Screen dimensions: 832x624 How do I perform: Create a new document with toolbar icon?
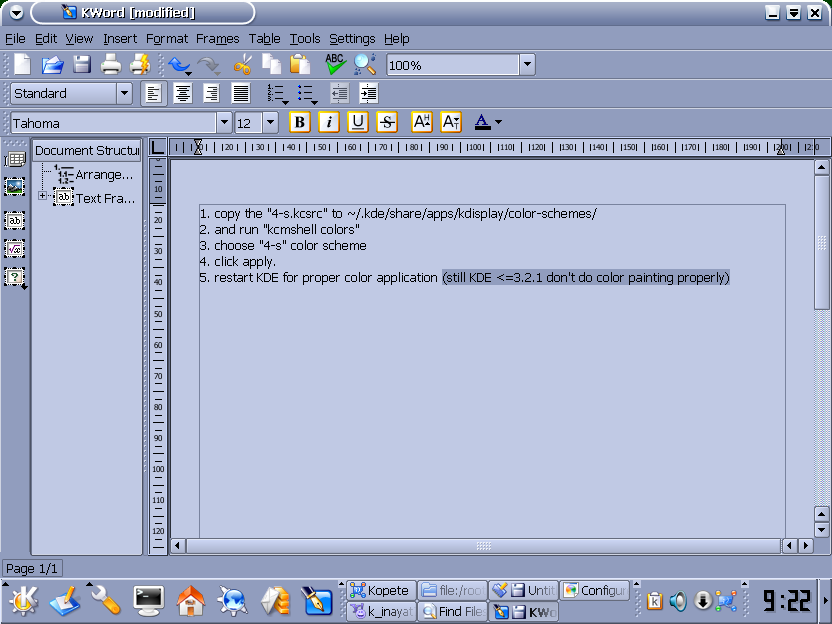click(22, 65)
